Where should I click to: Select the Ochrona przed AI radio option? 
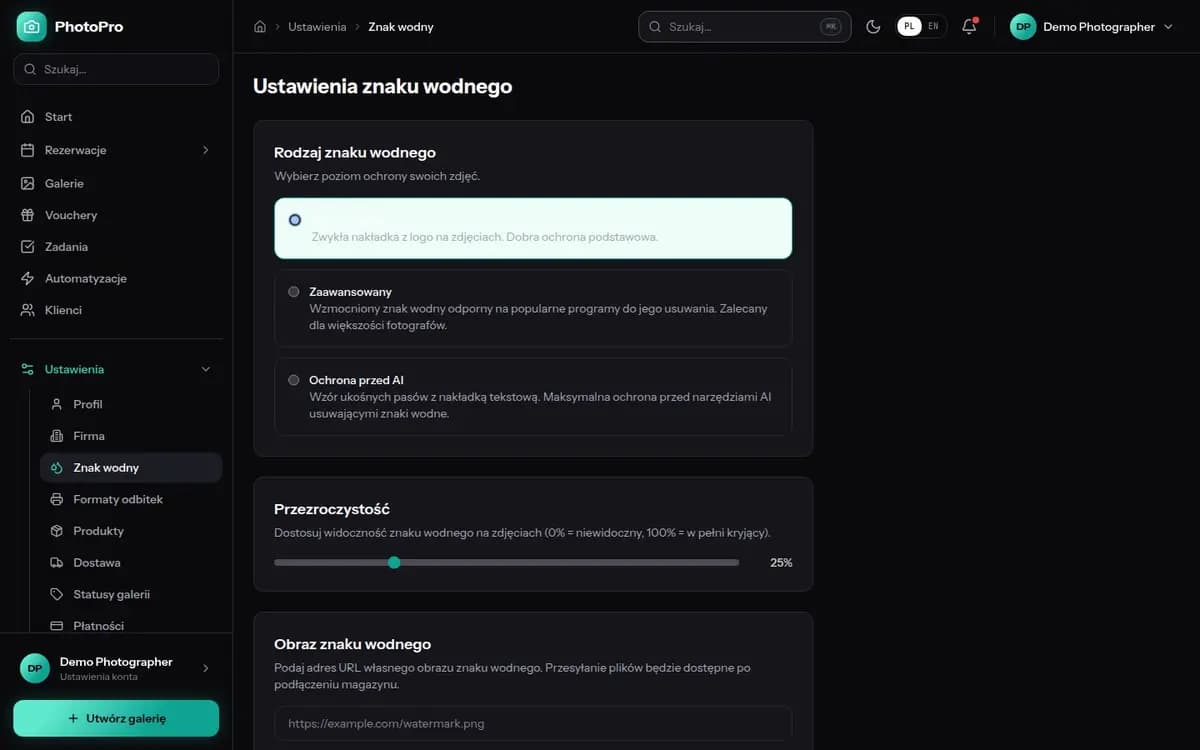294,380
